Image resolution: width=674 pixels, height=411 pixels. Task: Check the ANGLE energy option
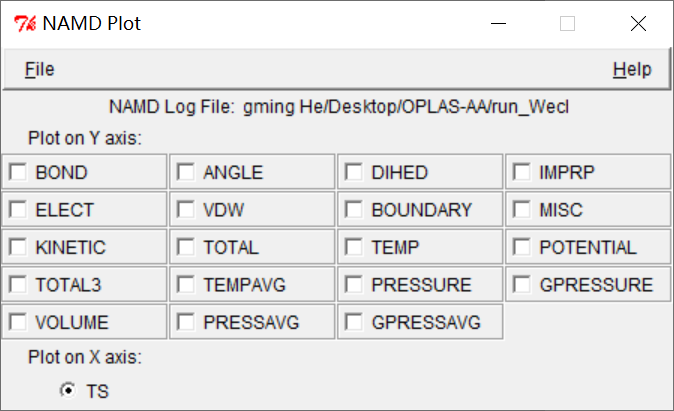[x=186, y=173]
